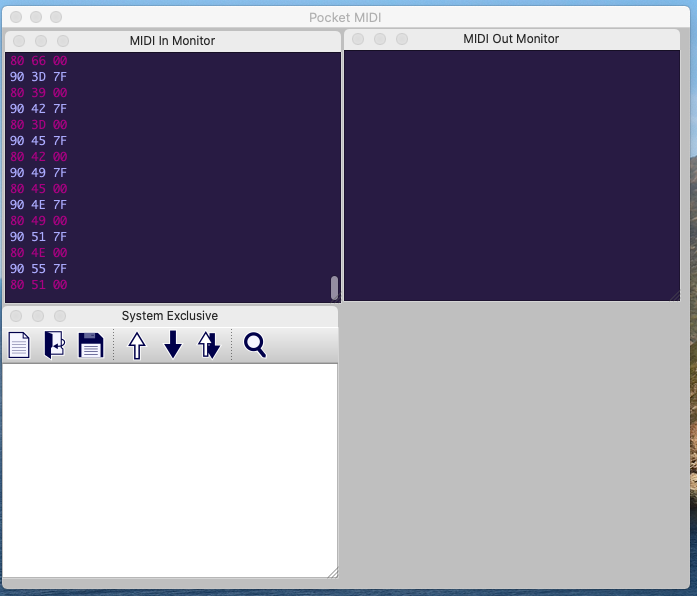This screenshot has width=697, height=596.
Task: Select the '90 45 7F' line
Action: point(39,141)
